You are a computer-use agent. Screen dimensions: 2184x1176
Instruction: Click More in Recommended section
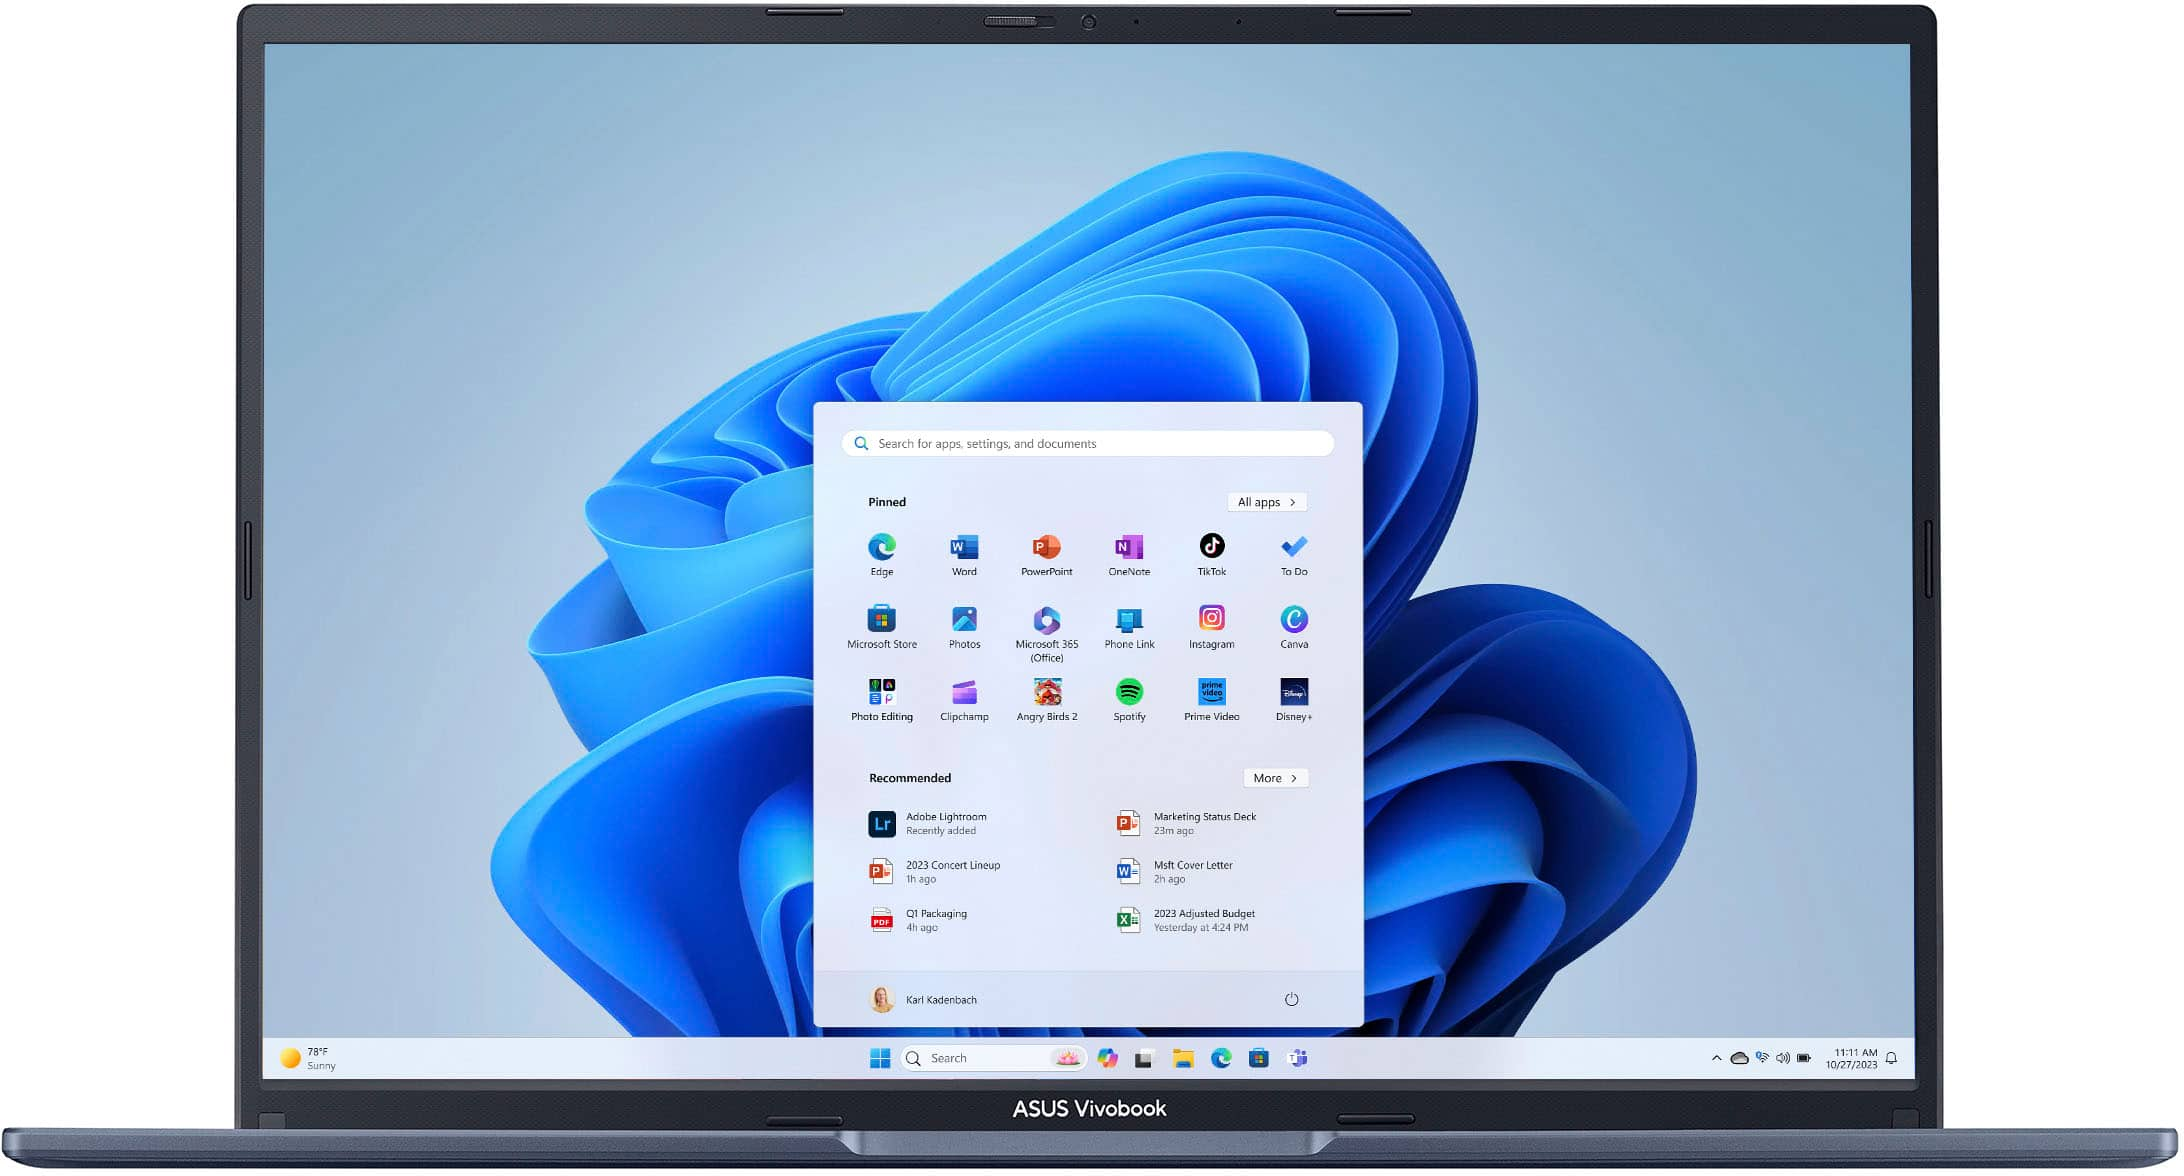click(1273, 778)
